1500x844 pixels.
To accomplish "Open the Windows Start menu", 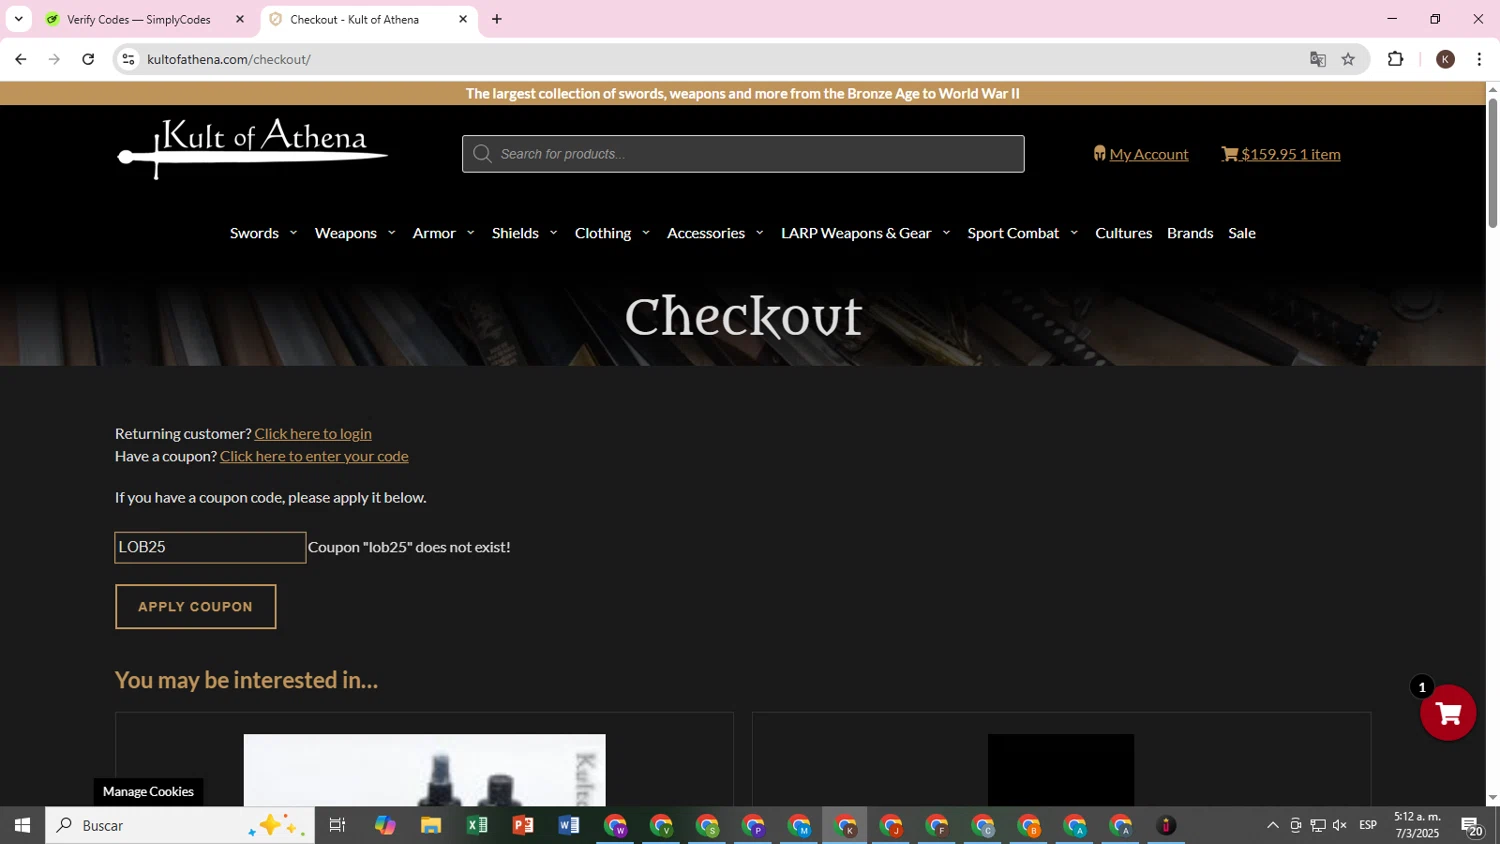I will pyautogui.click(x=22, y=825).
